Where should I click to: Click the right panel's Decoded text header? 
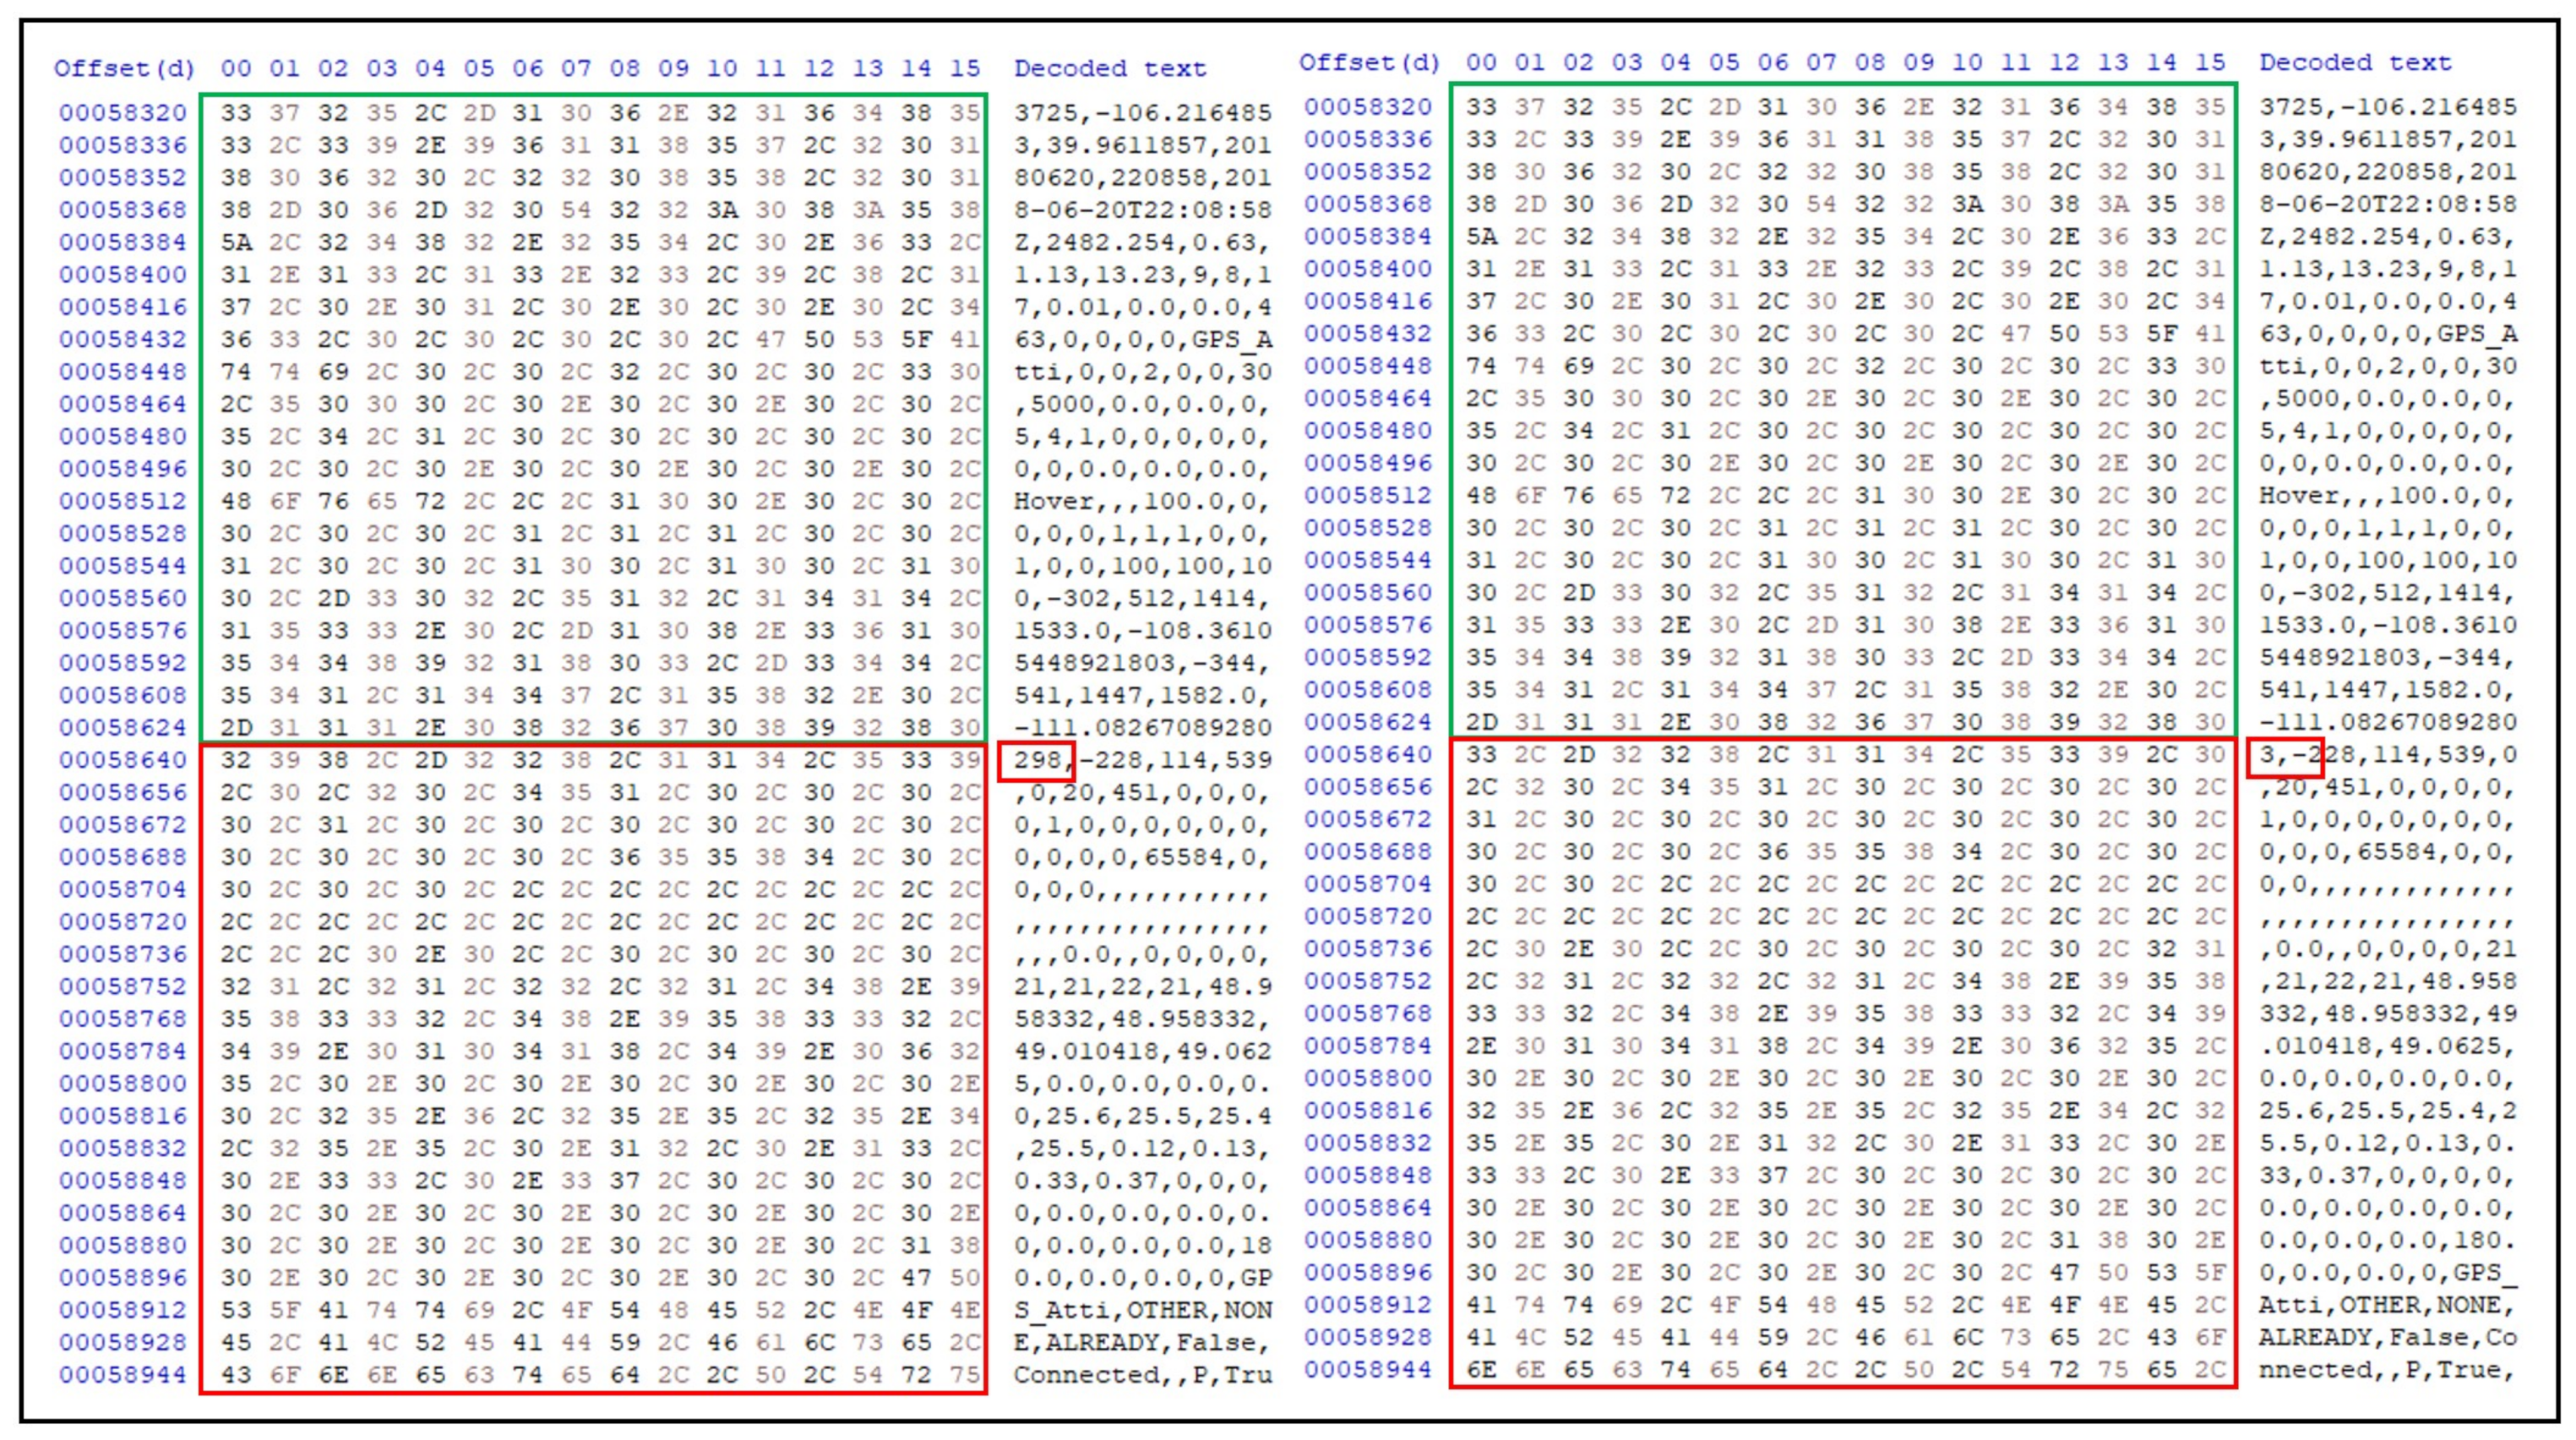click(x=2355, y=62)
